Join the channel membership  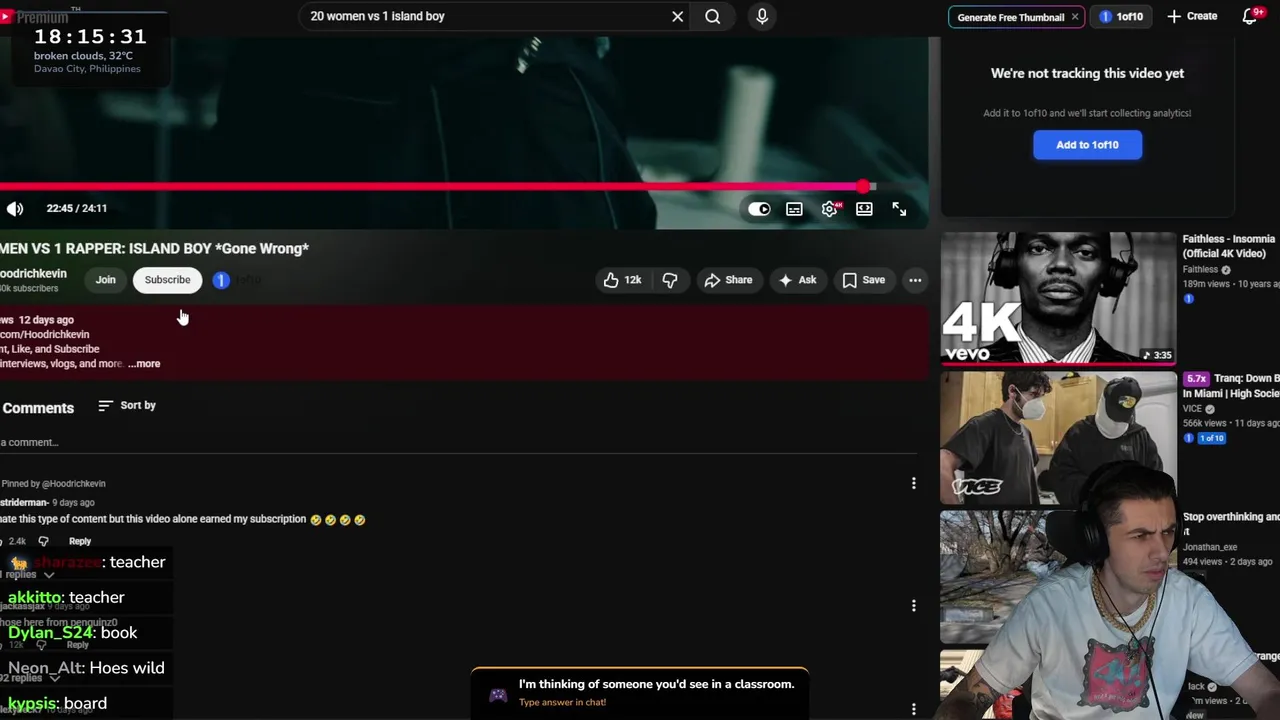(106, 280)
